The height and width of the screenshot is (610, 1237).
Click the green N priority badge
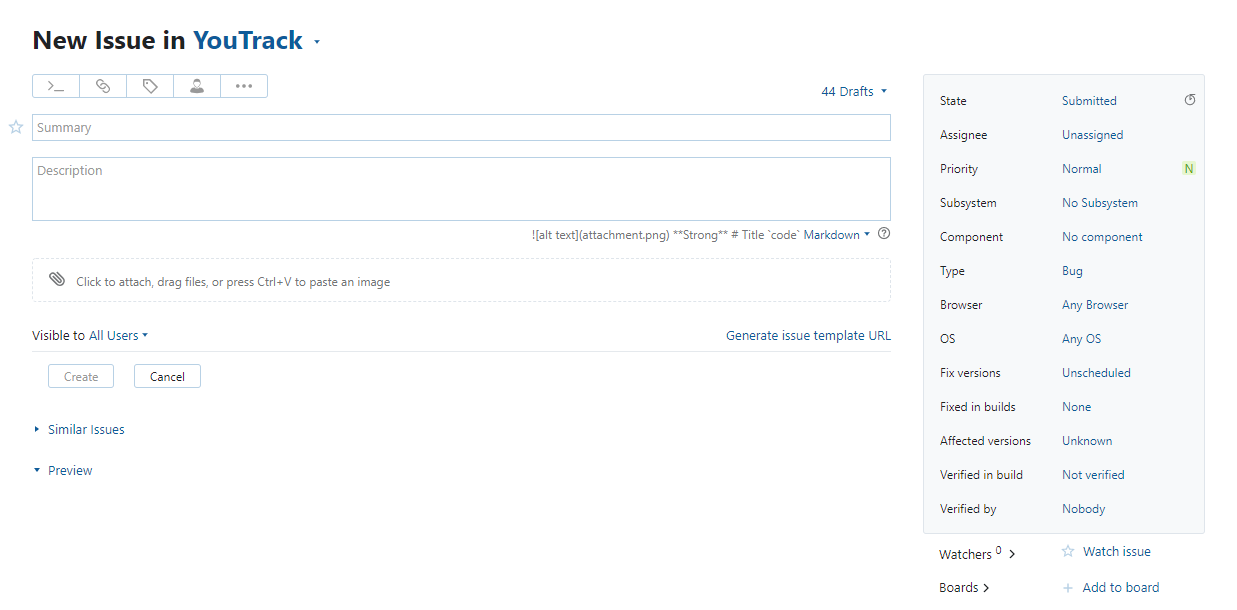pos(1189,168)
